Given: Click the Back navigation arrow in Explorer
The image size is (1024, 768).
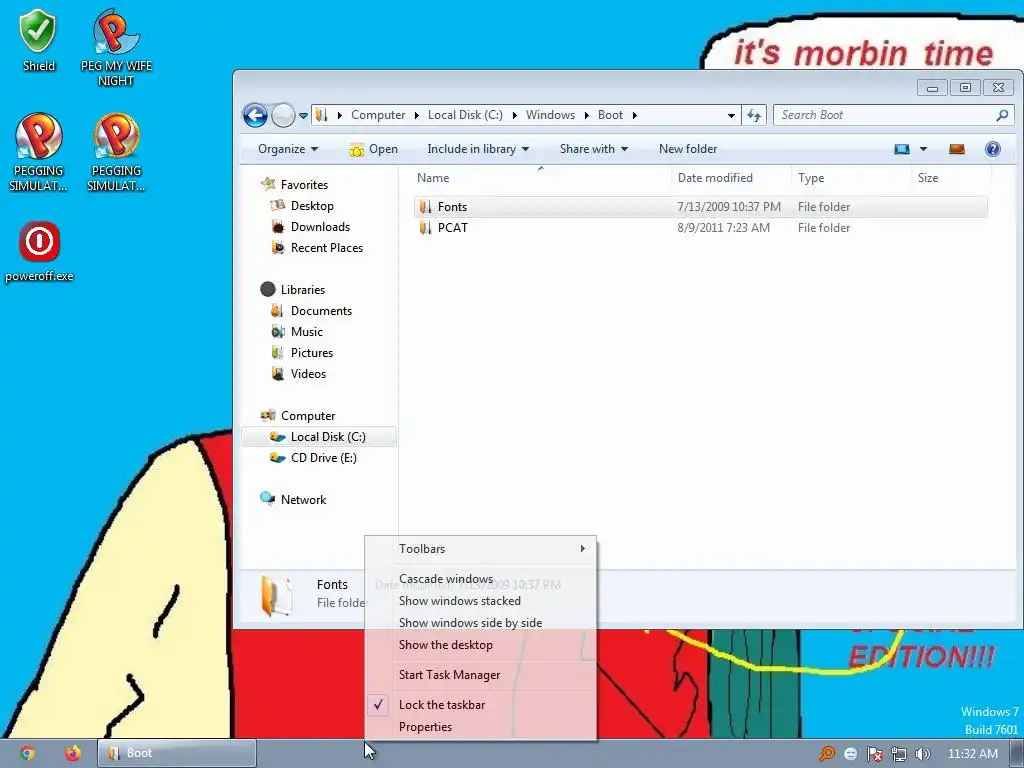Looking at the screenshot, I should (x=255, y=116).
